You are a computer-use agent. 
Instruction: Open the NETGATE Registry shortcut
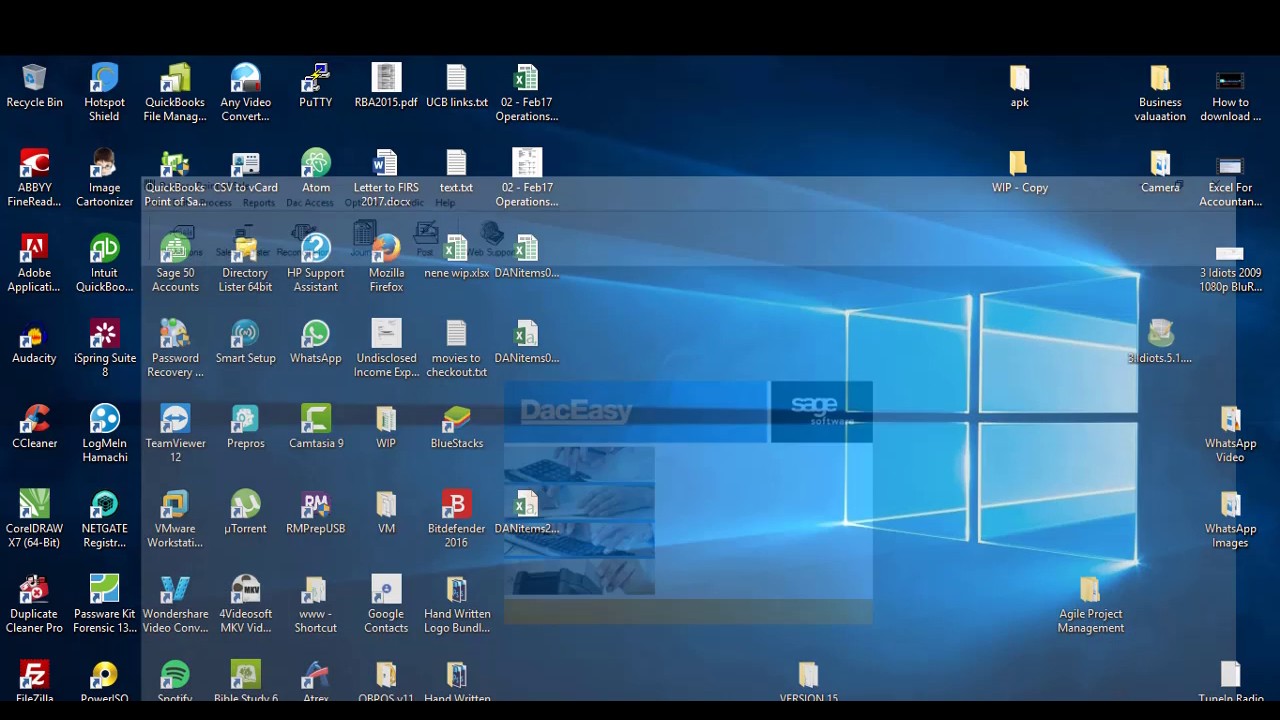click(104, 519)
